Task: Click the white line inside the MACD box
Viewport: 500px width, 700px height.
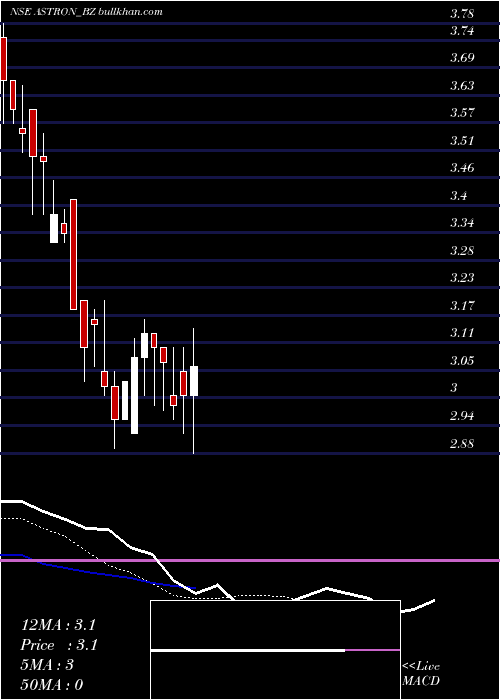Action: [248, 650]
